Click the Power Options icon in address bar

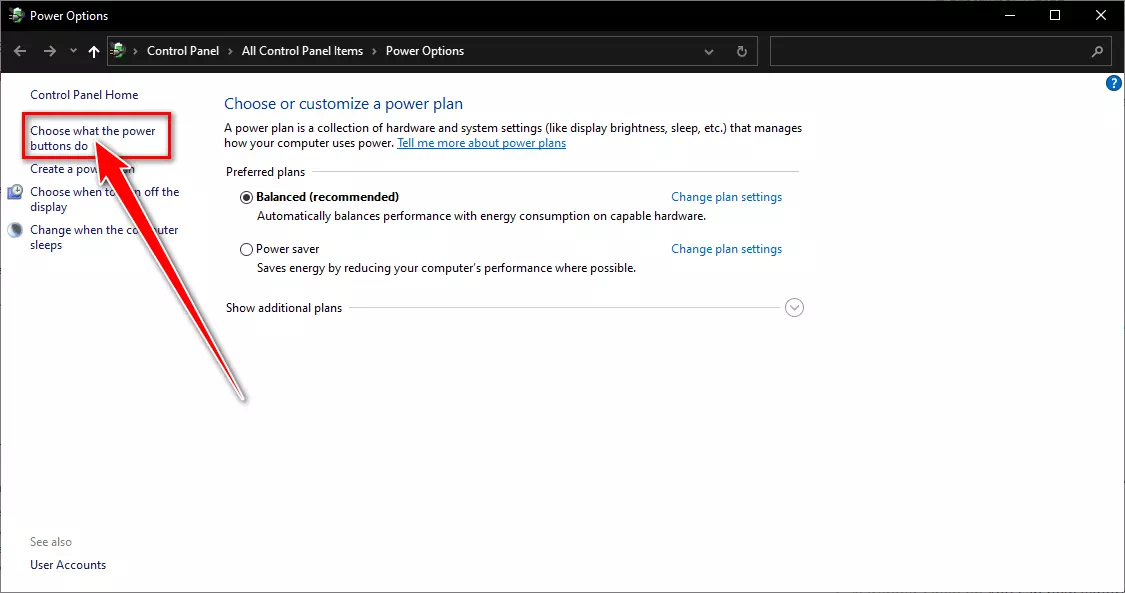coord(119,51)
